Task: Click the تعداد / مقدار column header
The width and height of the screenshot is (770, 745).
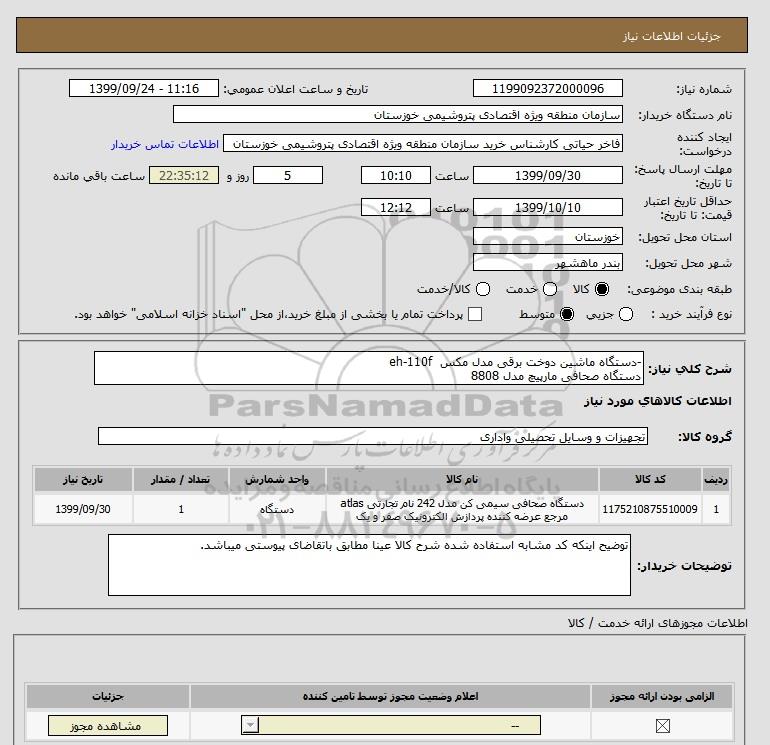Action: click(181, 479)
